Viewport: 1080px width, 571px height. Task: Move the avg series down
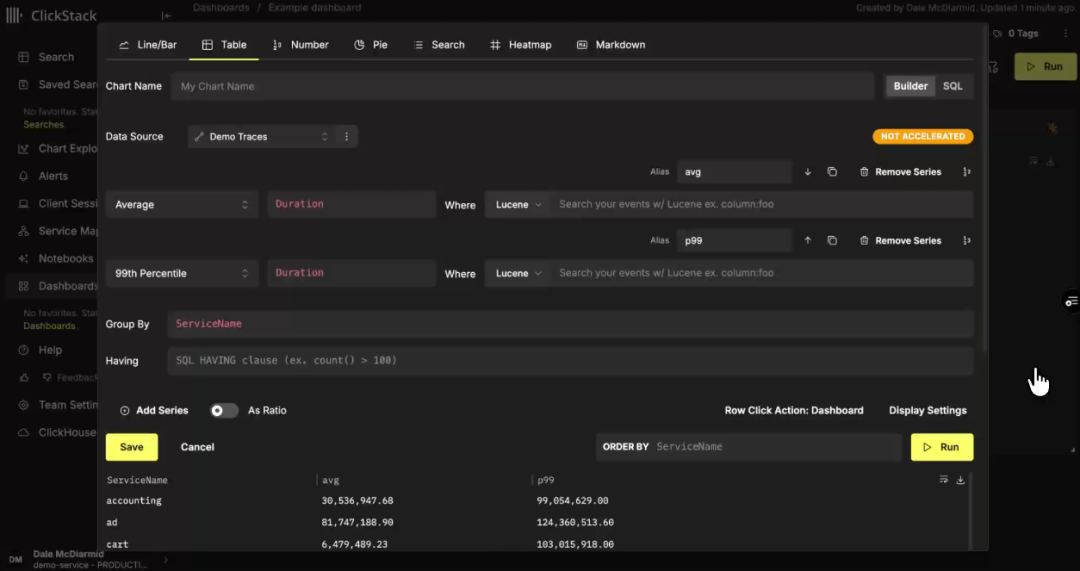[x=808, y=172]
